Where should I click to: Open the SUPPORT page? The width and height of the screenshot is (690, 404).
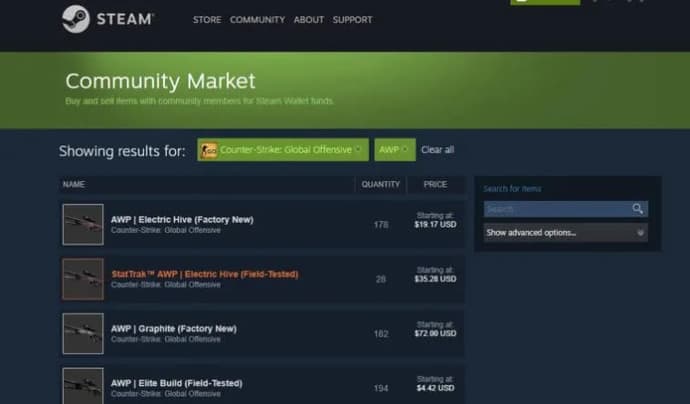pyautogui.click(x=352, y=20)
